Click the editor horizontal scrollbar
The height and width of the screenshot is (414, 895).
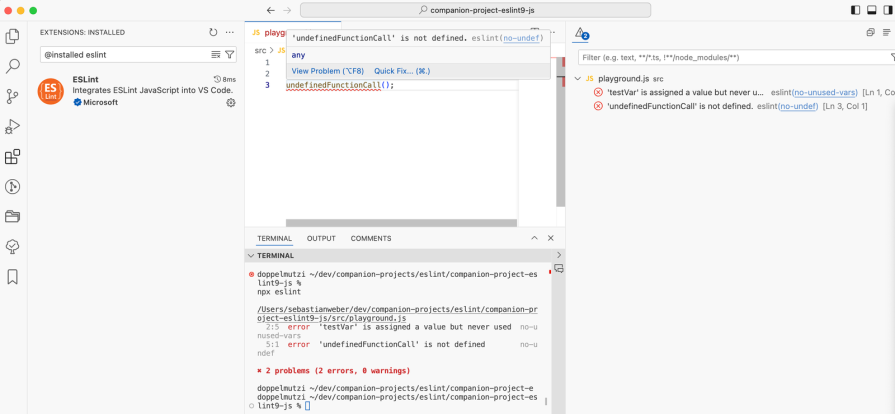pos(400,223)
